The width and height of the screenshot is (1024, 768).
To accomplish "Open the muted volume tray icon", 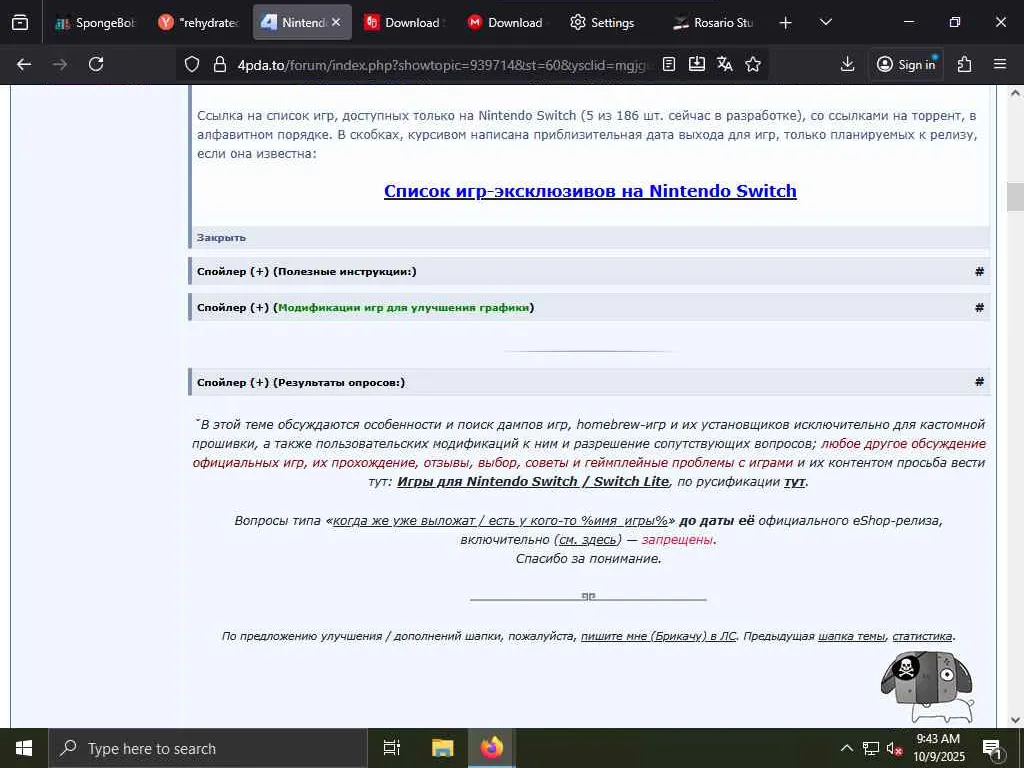I will coord(894,749).
